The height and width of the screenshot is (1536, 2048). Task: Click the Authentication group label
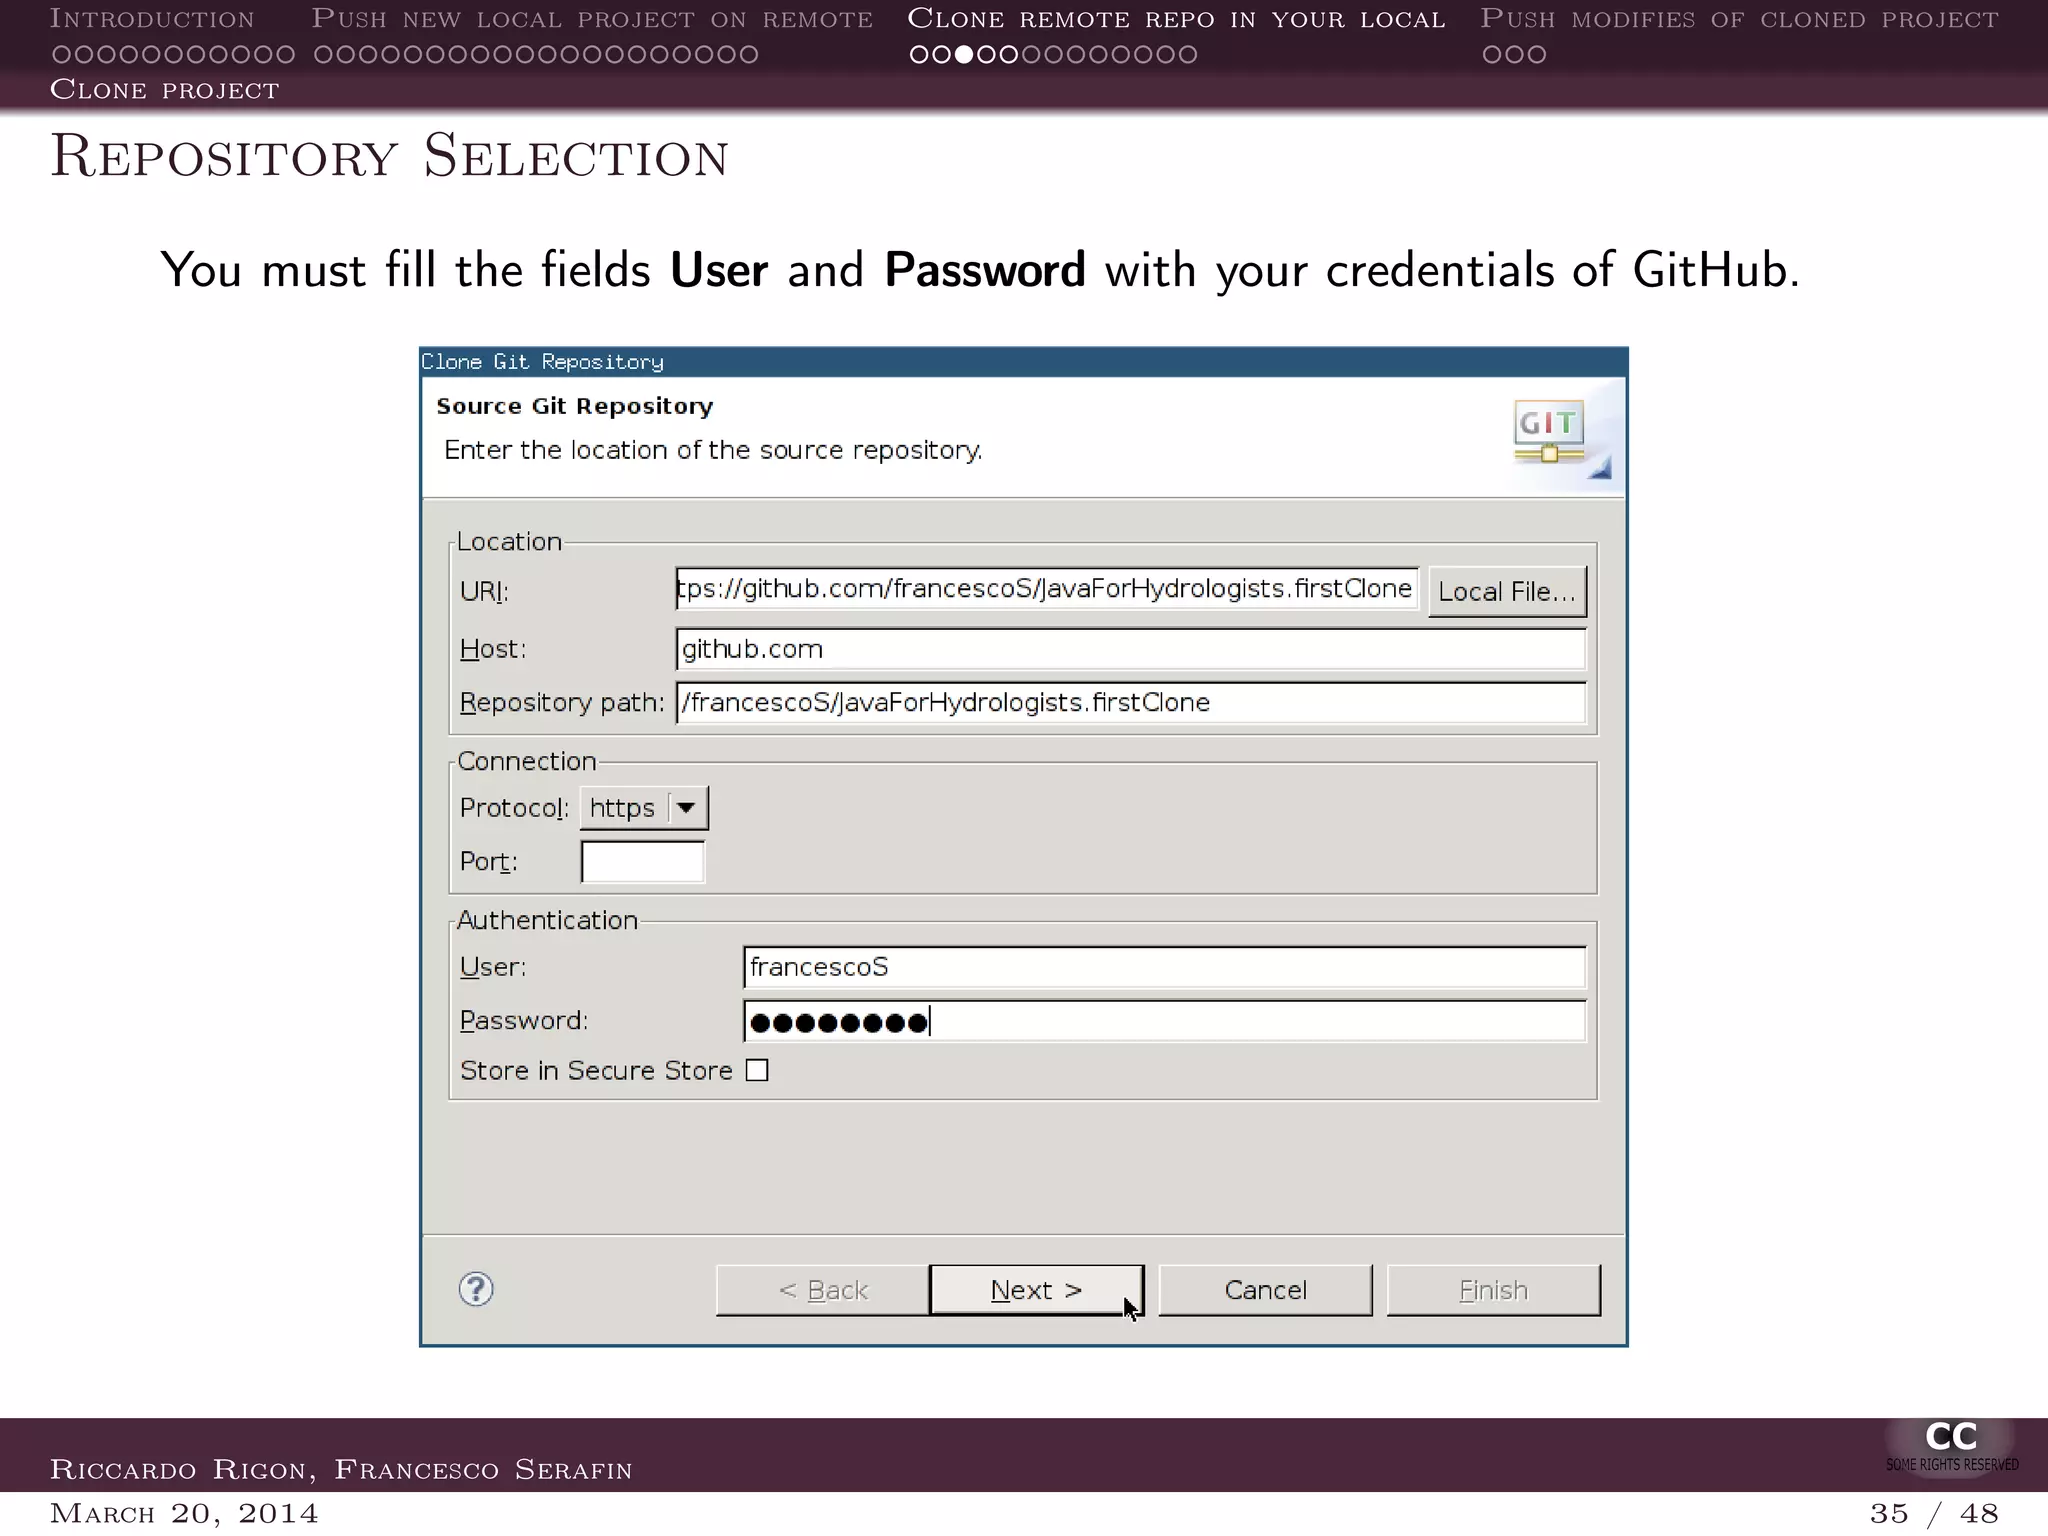click(547, 920)
